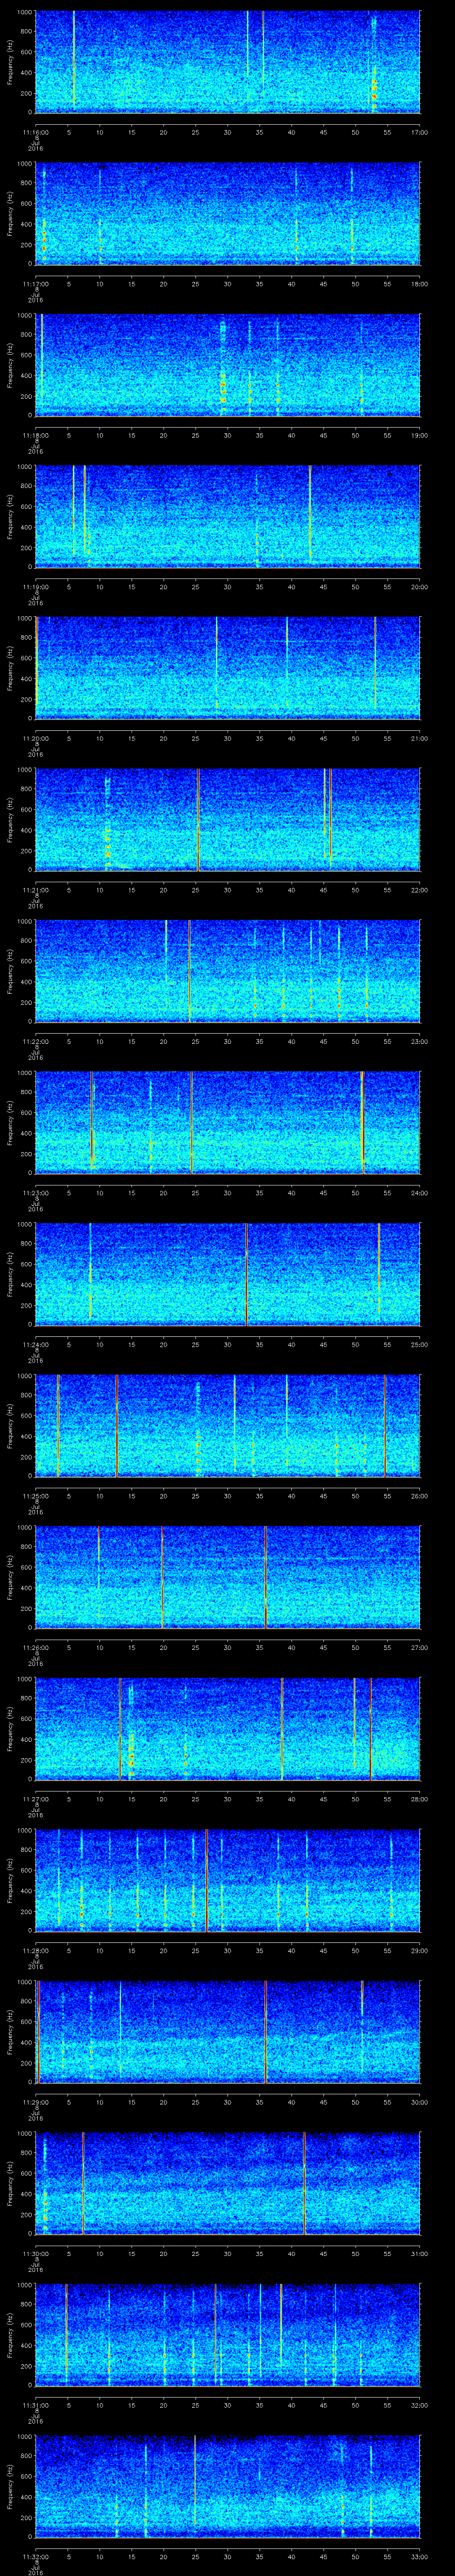The image size is (455, 2576).
Task: Click the 11:27:00 start time label
Action: 36,1798
